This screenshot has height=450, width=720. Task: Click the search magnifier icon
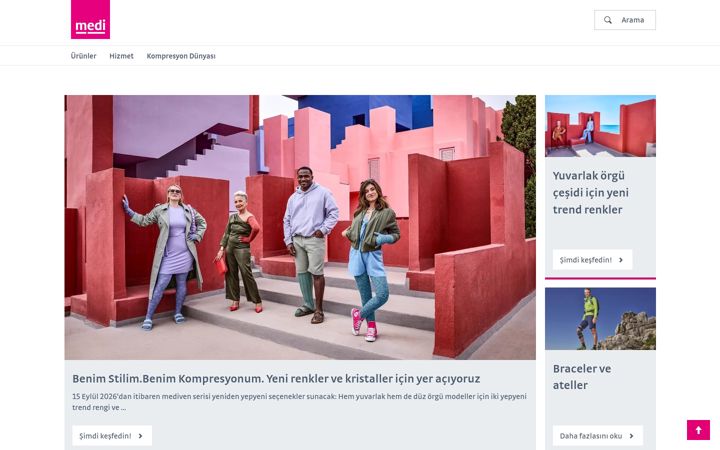[608, 20]
